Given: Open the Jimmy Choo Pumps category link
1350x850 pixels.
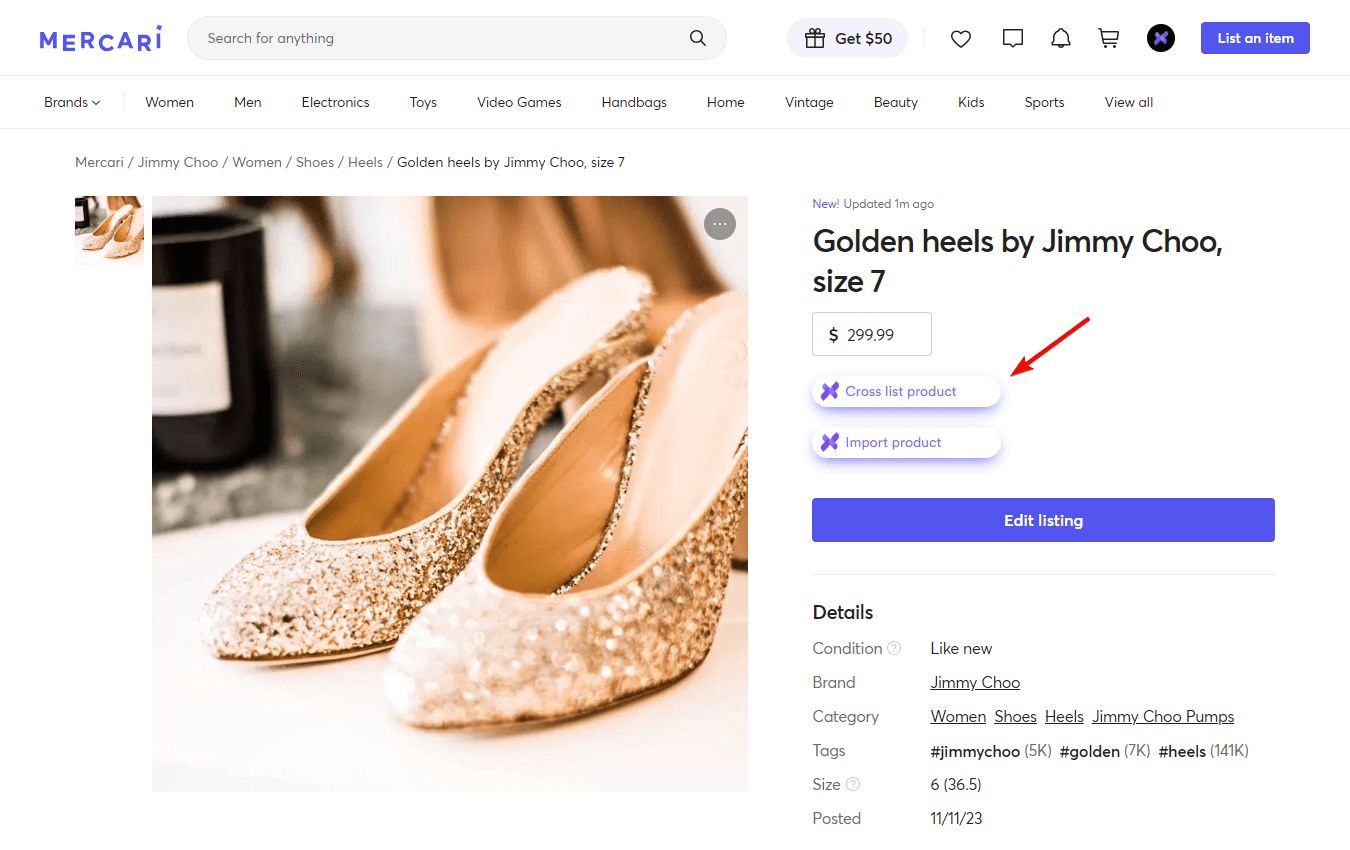Looking at the screenshot, I should point(1163,716).
